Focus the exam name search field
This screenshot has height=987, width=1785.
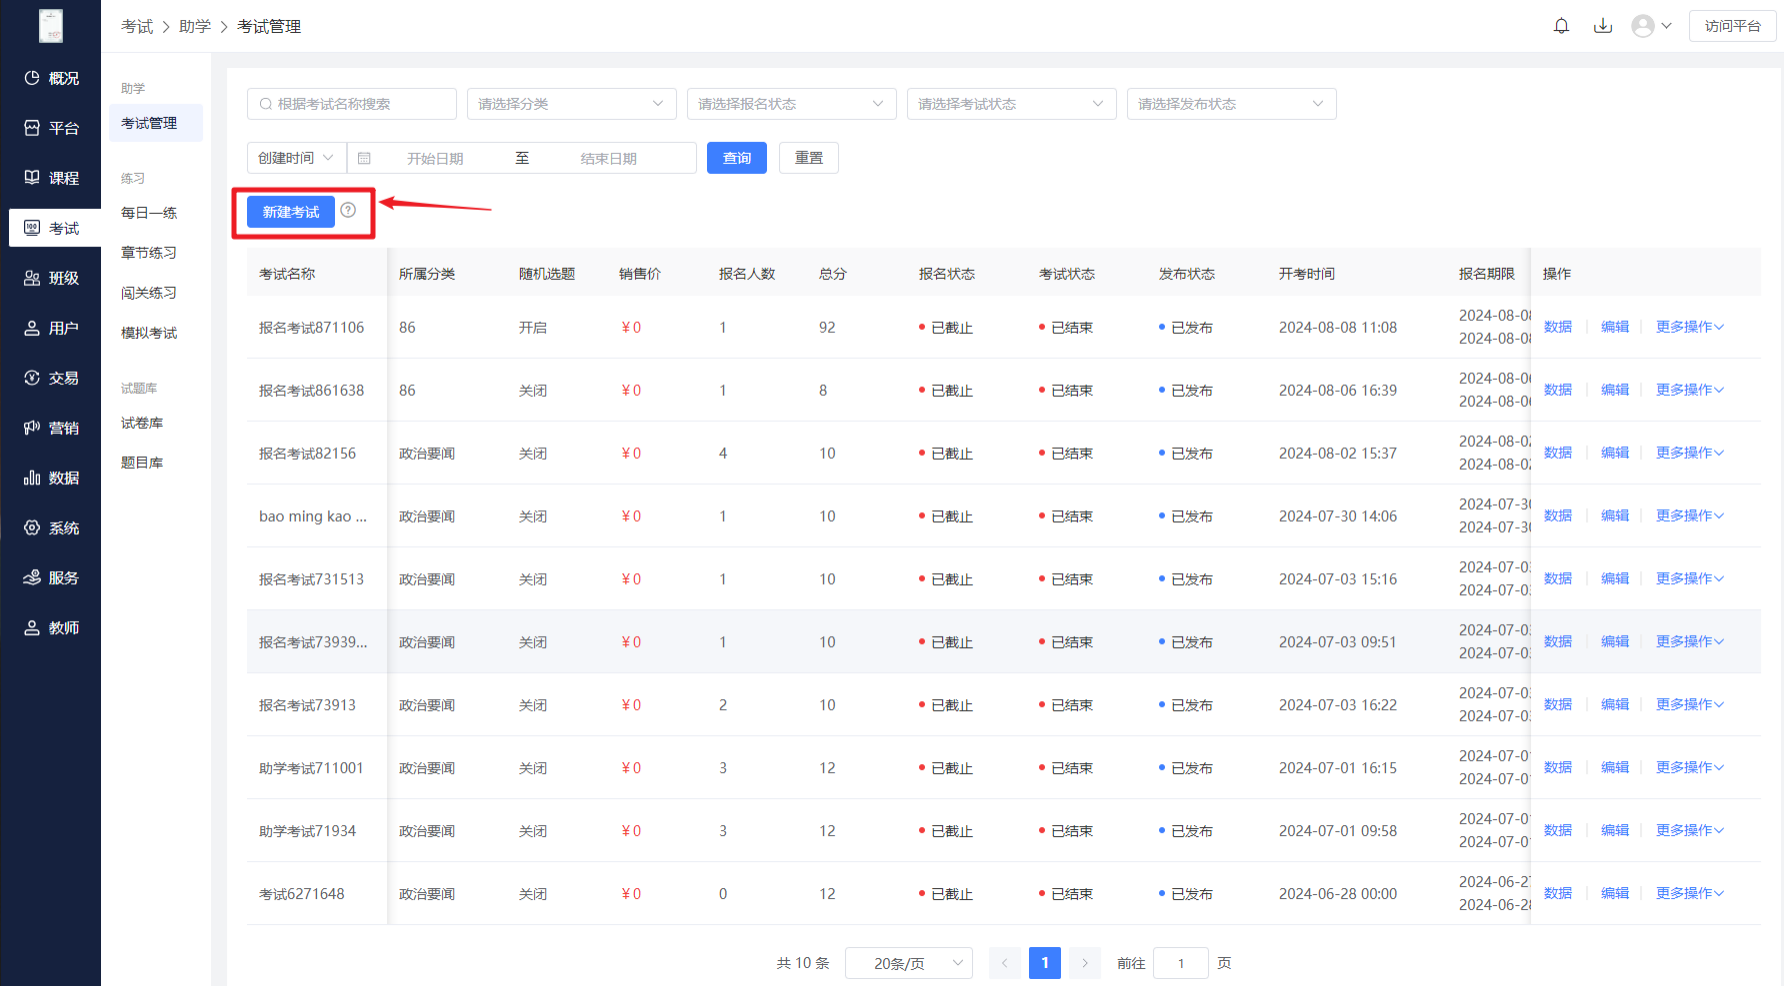coord(352,104)
